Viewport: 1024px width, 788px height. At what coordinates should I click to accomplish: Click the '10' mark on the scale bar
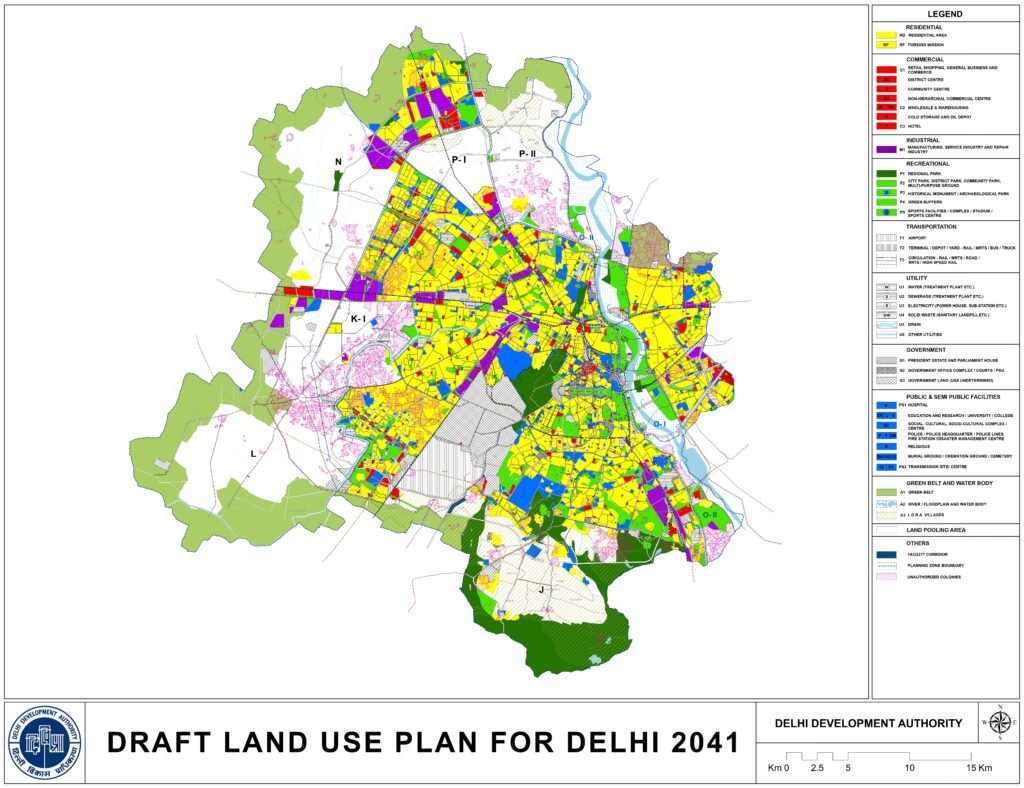(x=910, y=768)
